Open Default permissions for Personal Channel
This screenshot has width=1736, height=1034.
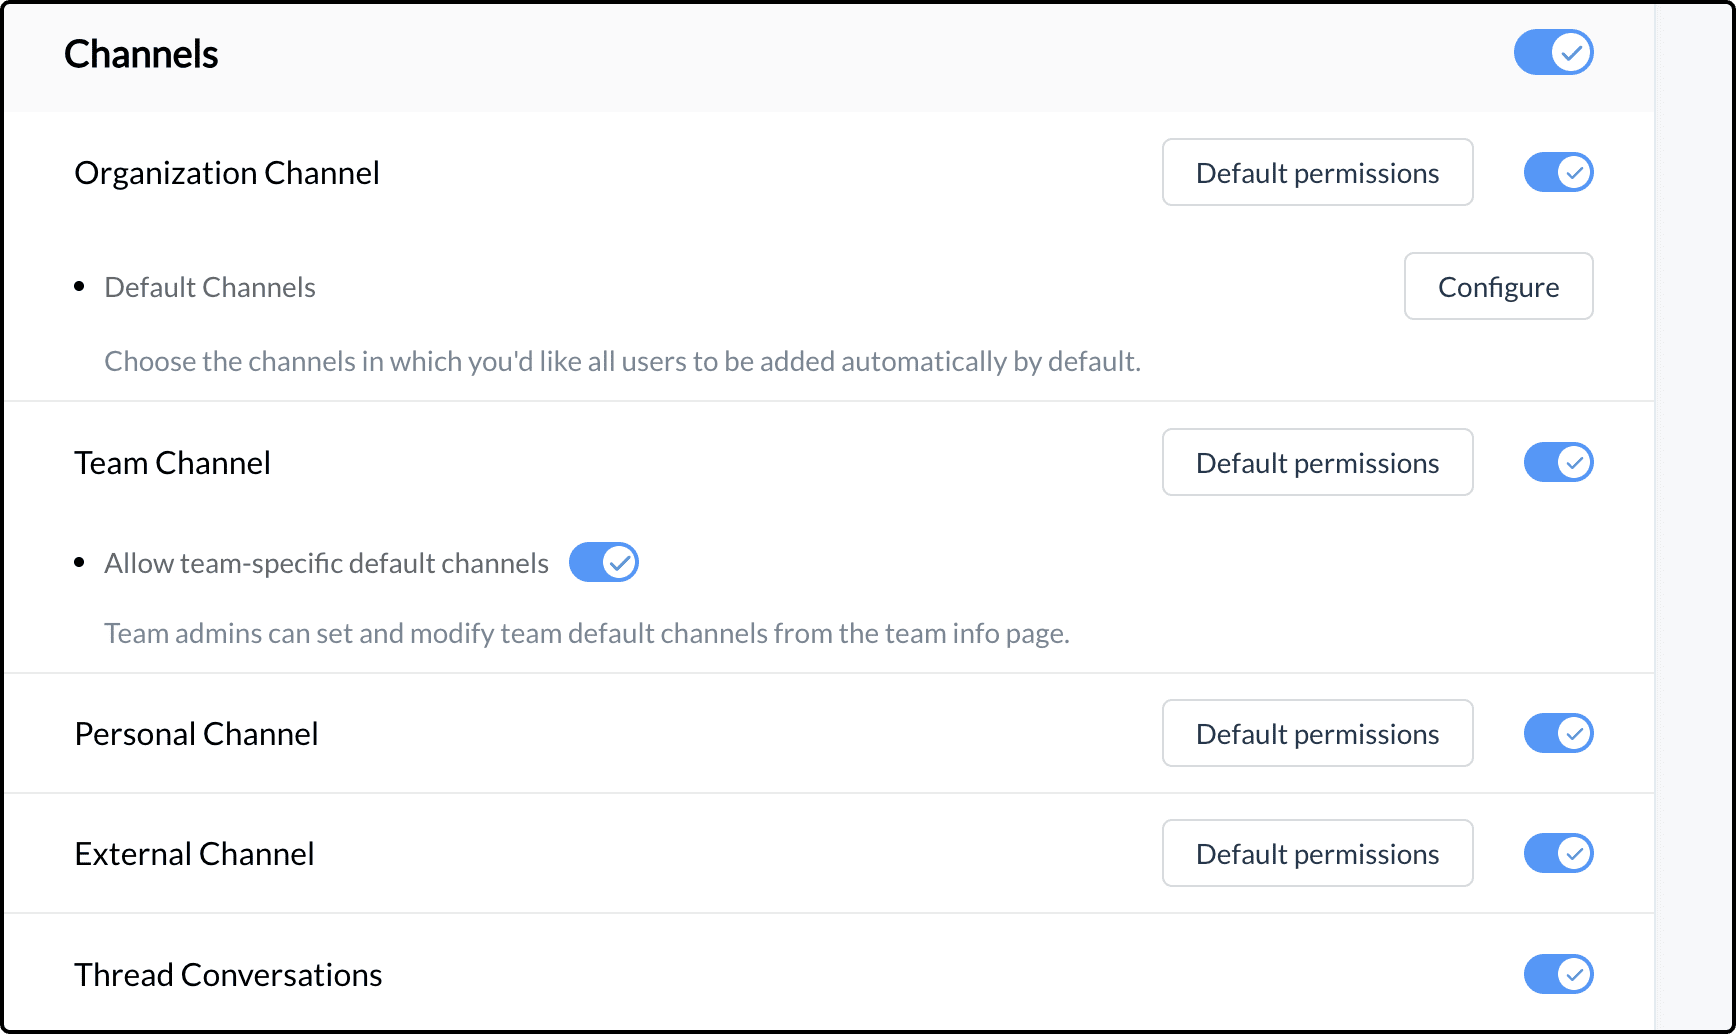pos(1317,733)
